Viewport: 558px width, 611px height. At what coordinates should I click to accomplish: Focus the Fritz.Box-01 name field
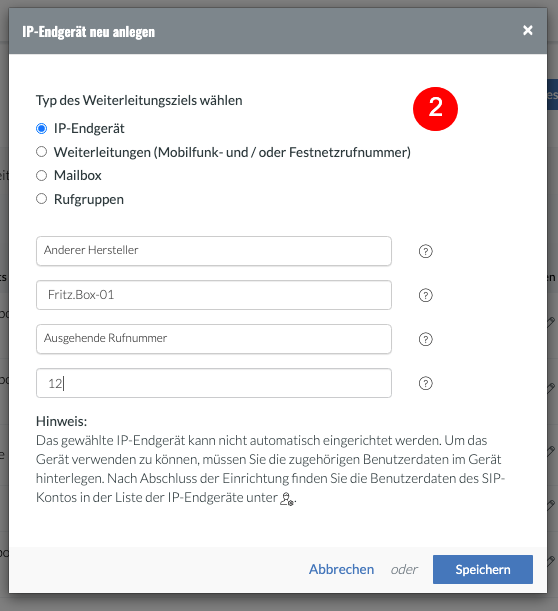coord(214,295)
